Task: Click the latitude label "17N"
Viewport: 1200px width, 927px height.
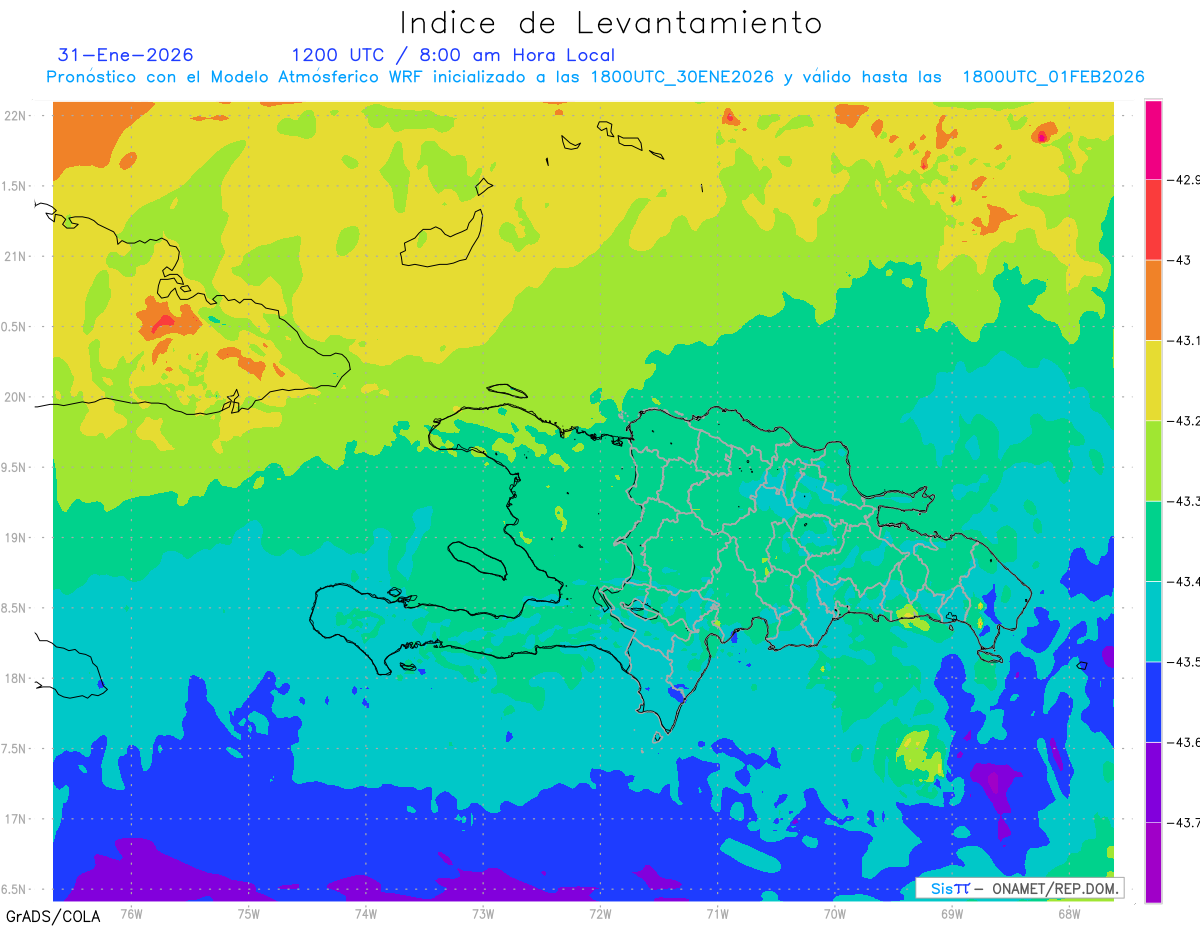Action: coord(17,819)
